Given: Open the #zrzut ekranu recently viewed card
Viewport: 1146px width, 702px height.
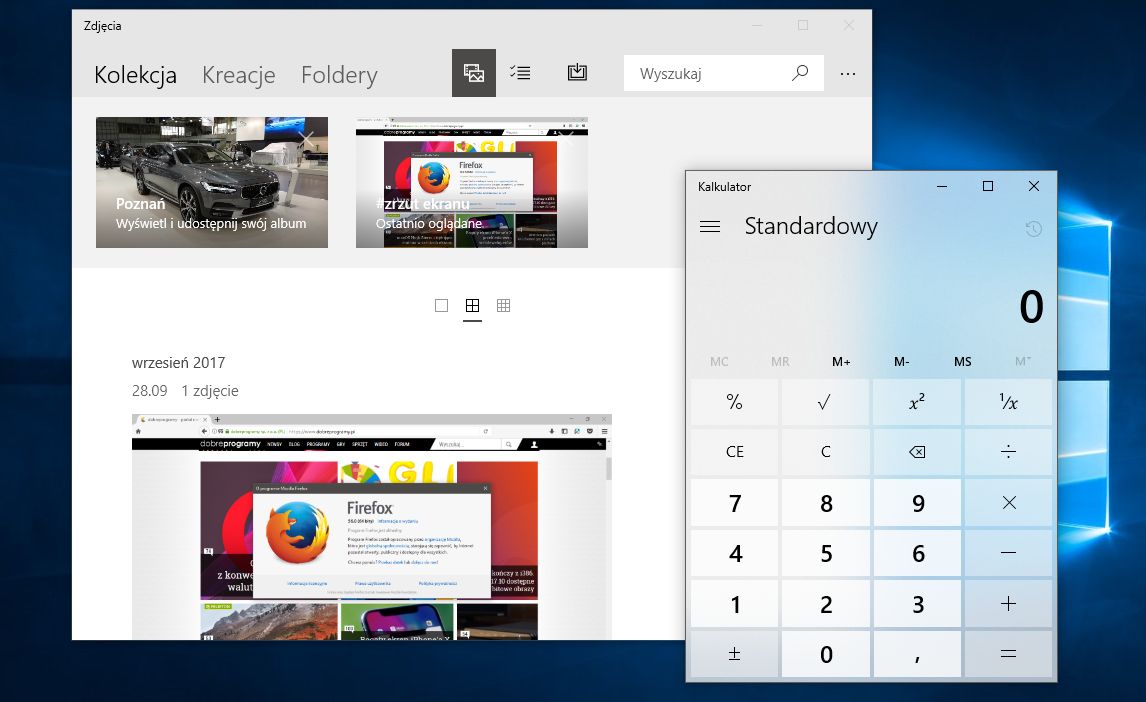Looking at the screenshot, I should click(471, 183).
